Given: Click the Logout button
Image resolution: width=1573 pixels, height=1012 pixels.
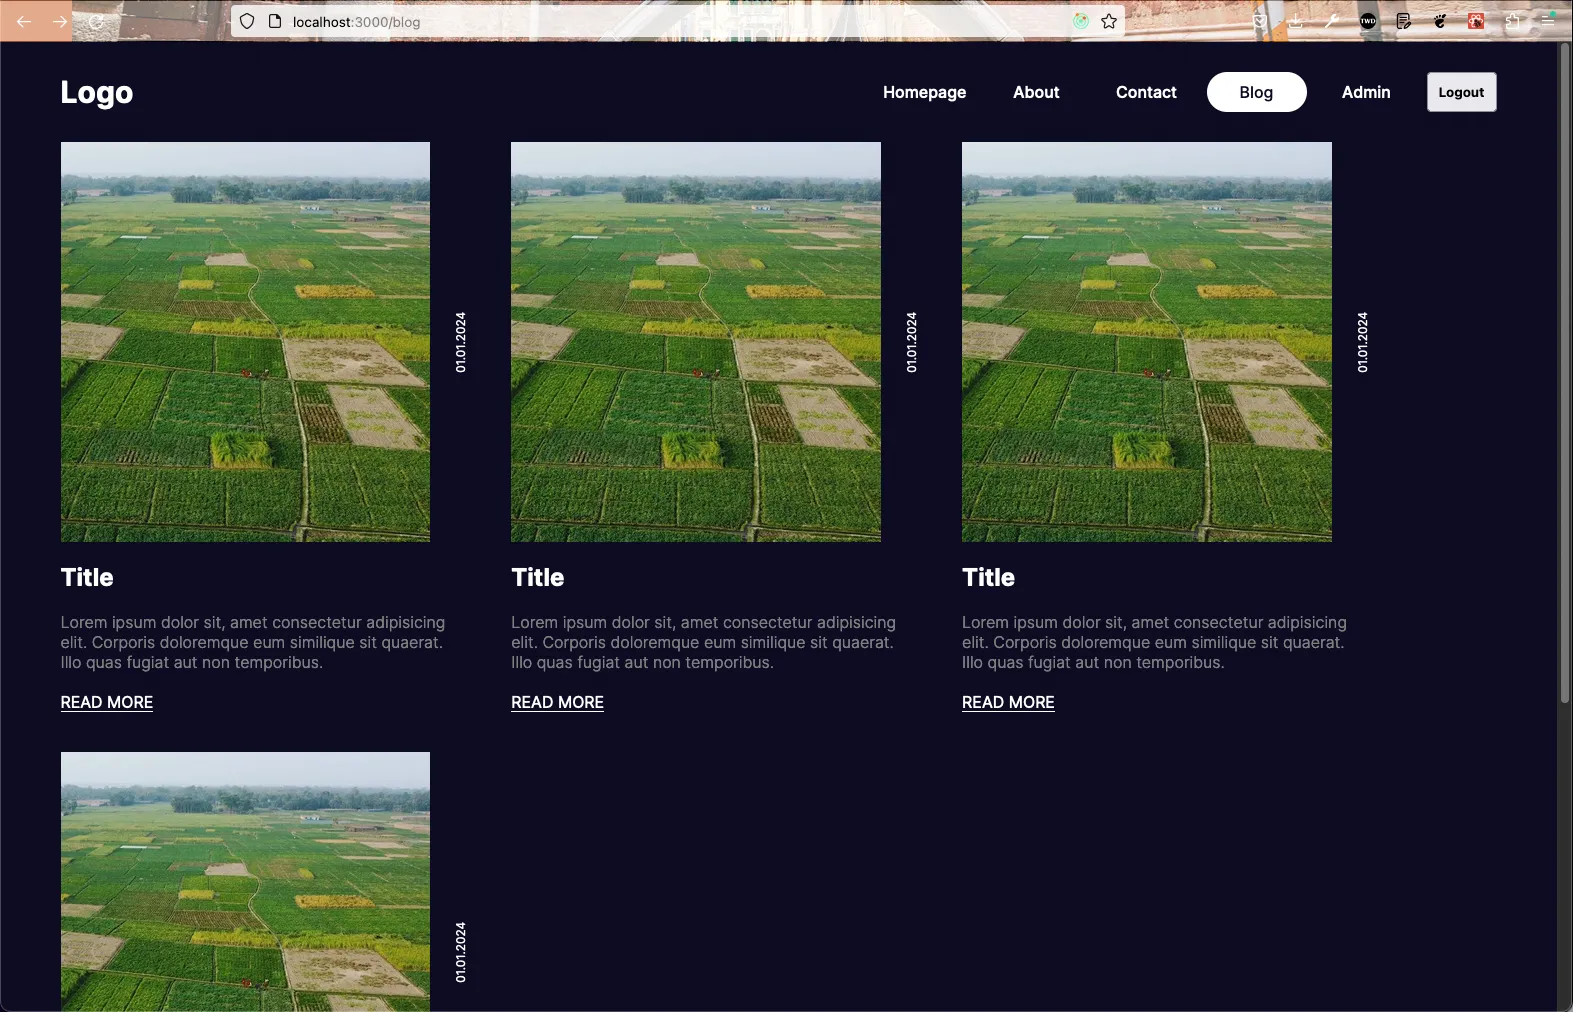Looking at the screenshot, I should click(1461, 92).
